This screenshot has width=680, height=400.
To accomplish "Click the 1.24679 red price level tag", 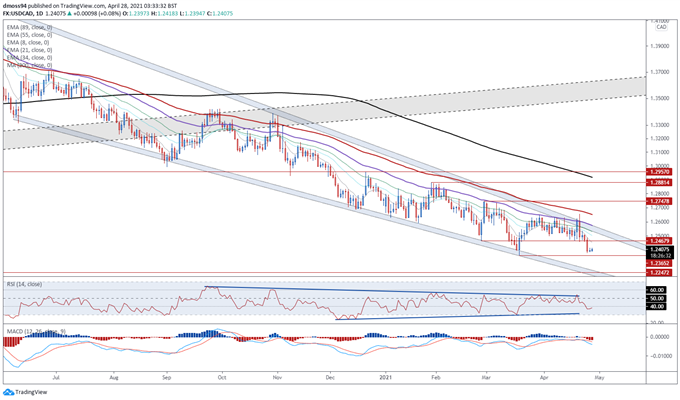I will 659,240.
